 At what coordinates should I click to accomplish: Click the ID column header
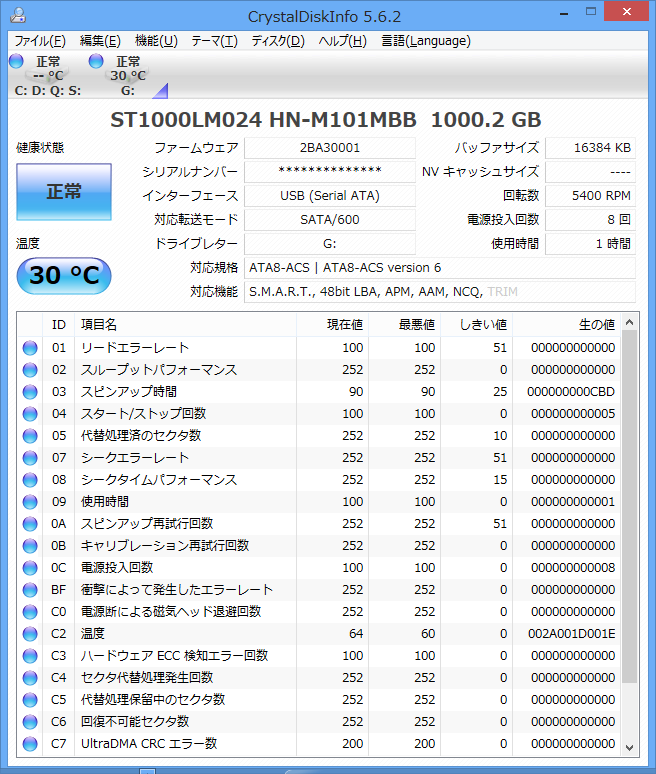(x=58, y=324)
